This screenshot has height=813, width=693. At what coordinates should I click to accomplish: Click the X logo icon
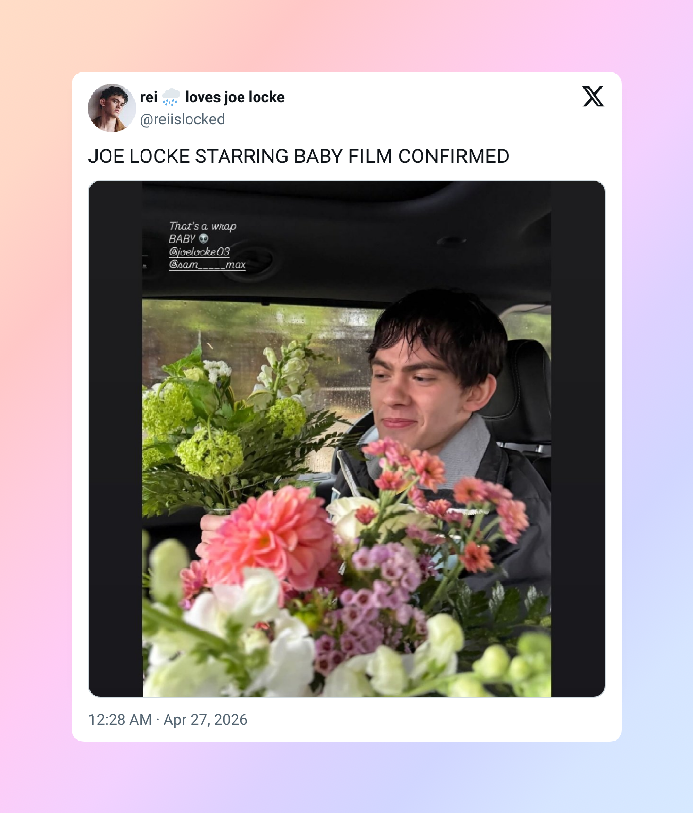point(593,96)
